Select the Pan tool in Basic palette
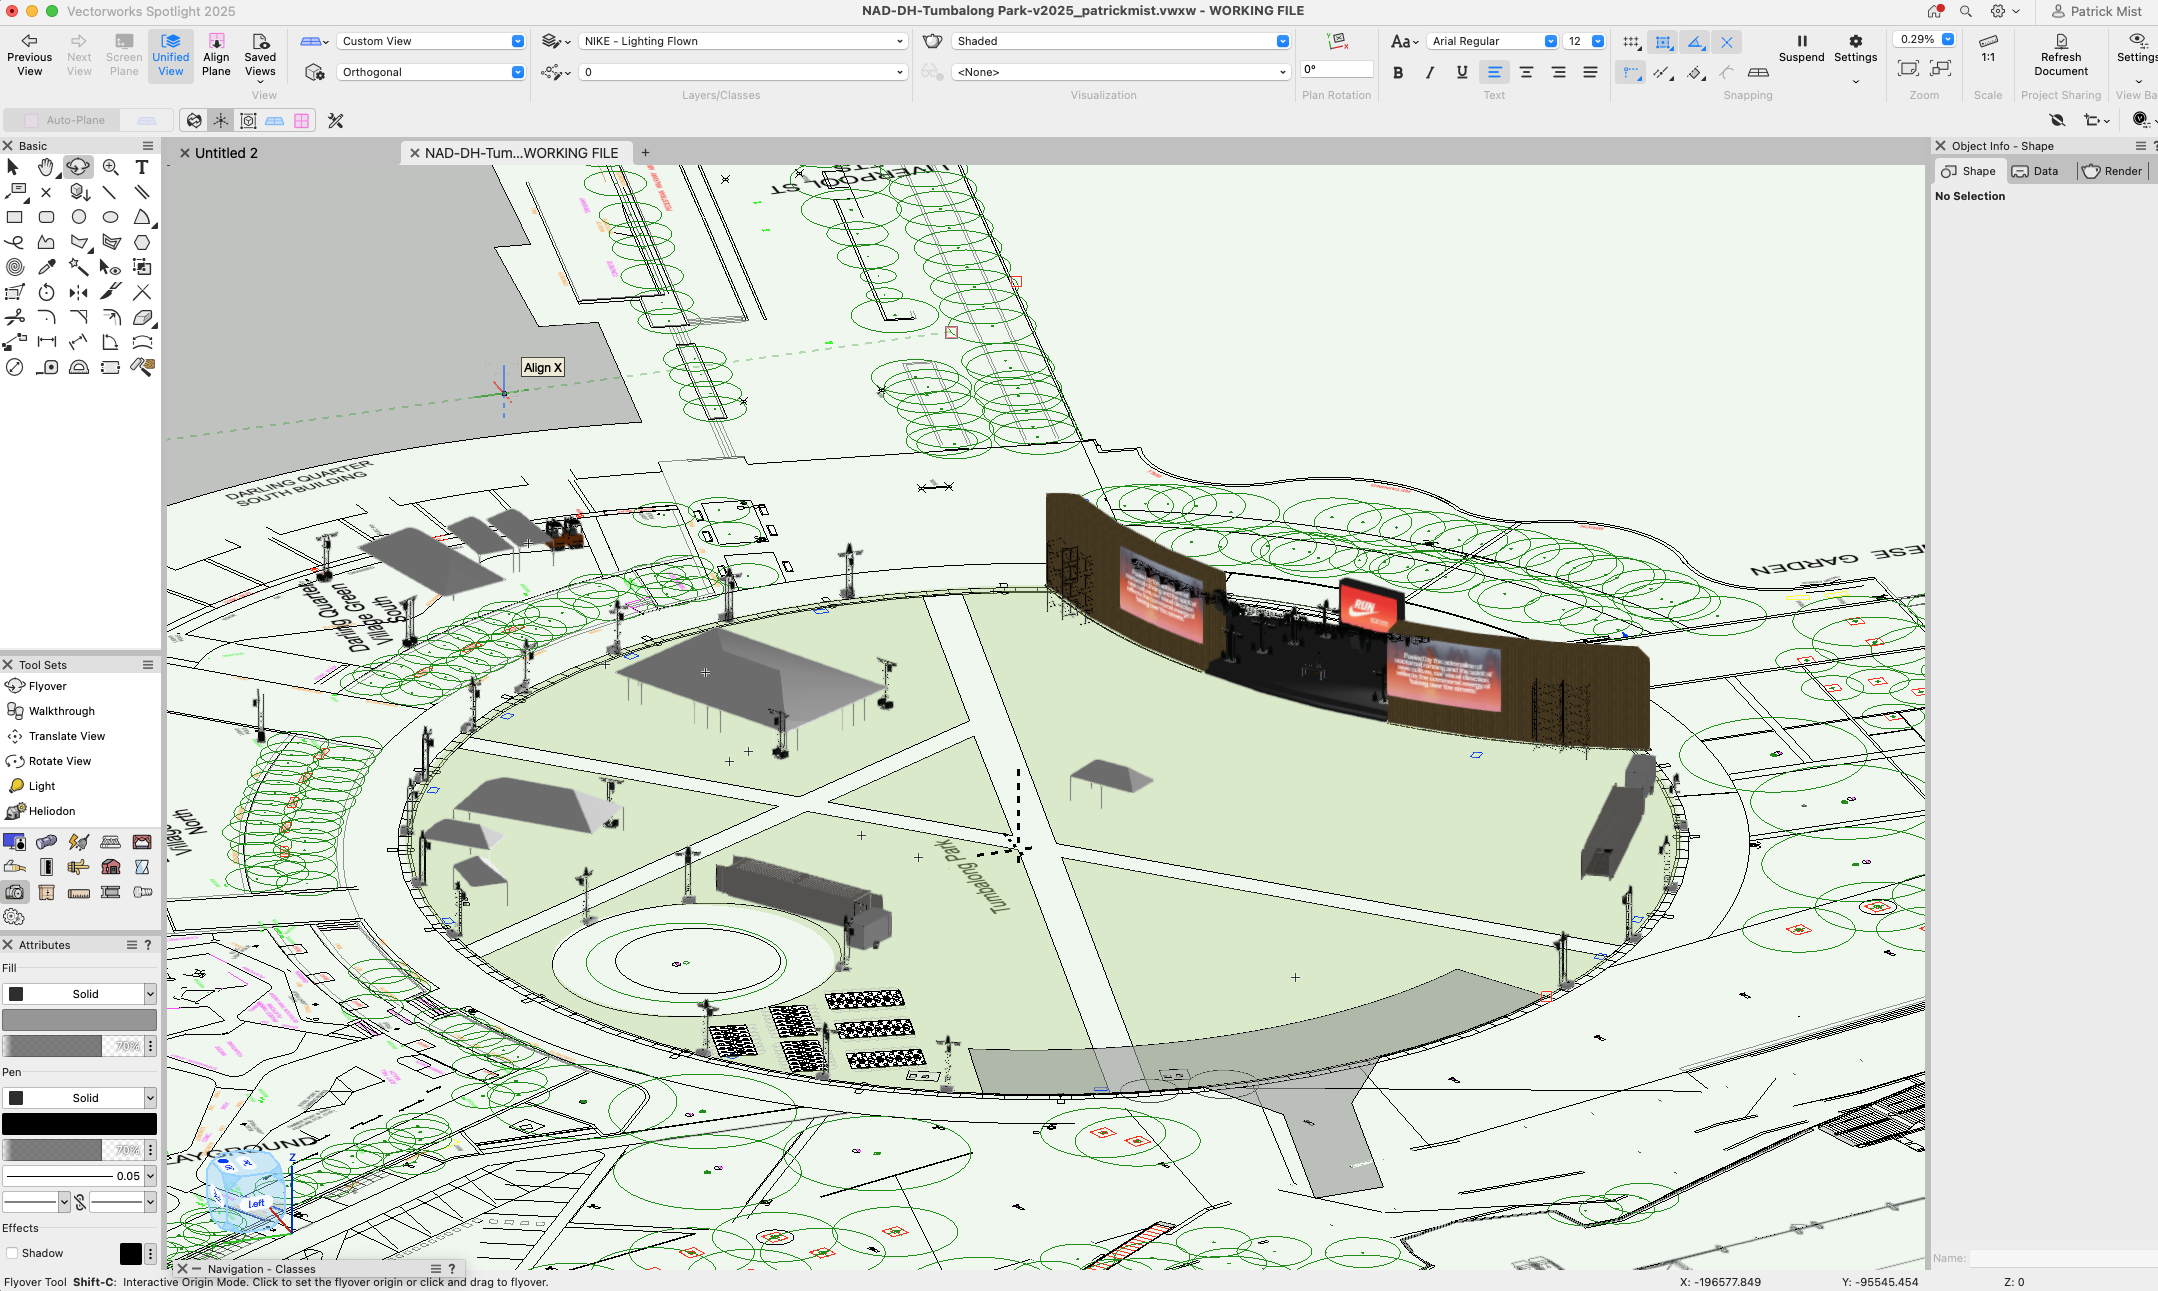 coord(45,167)
